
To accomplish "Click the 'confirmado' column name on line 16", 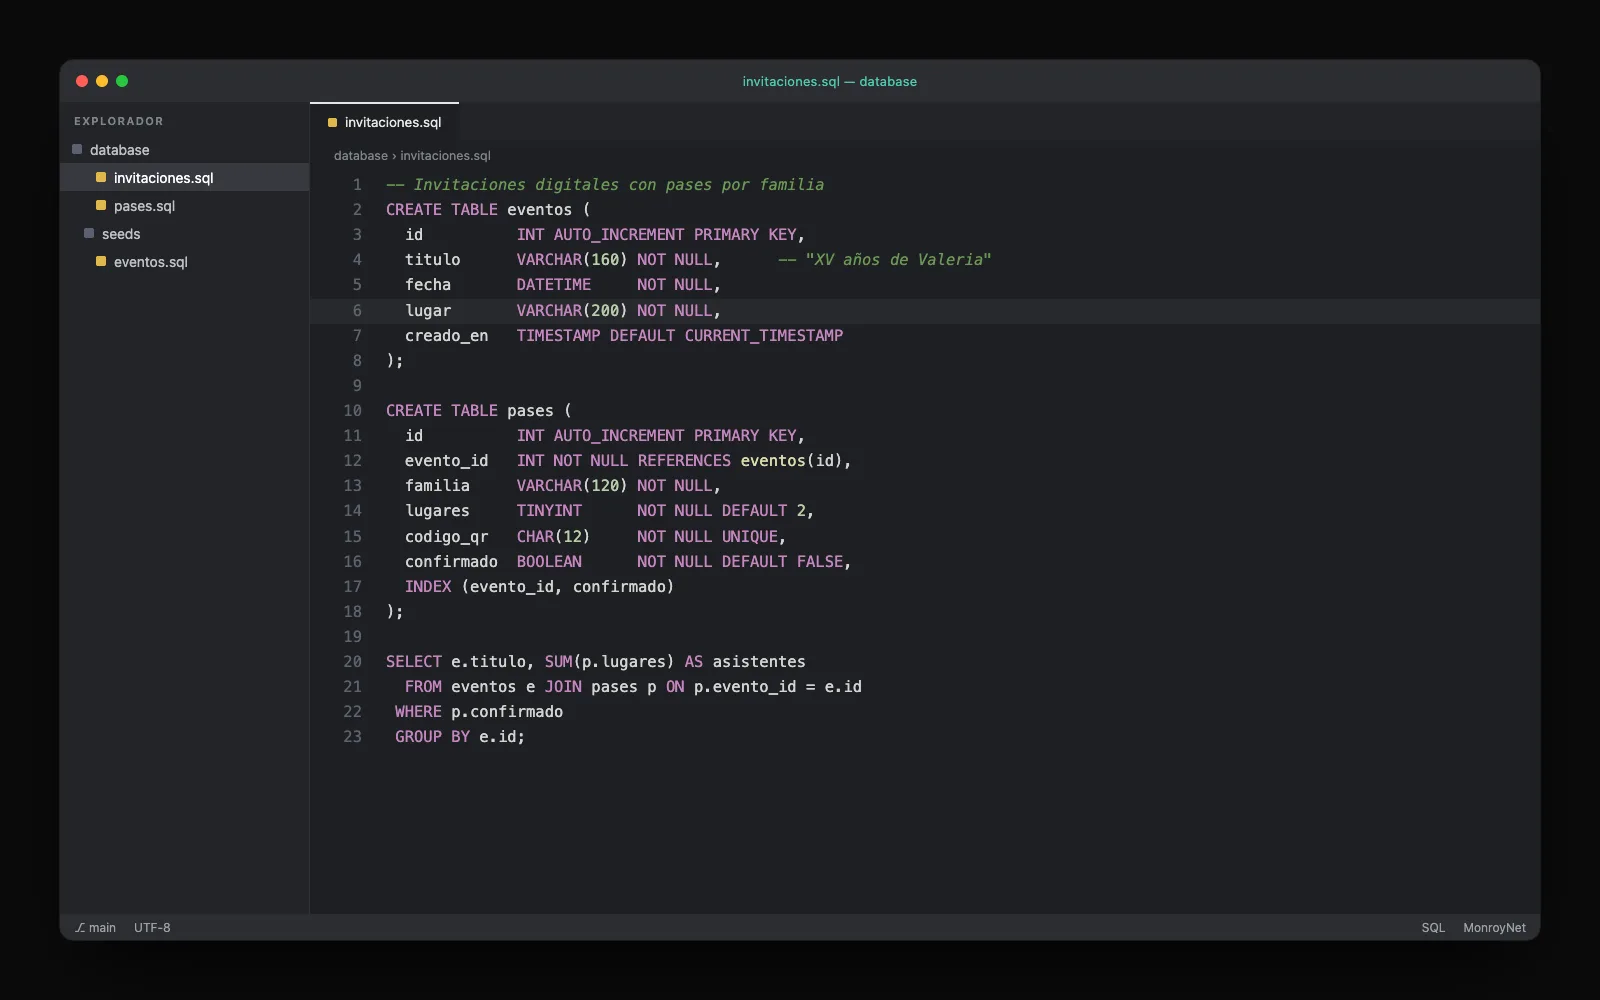I will pos(451,562).
